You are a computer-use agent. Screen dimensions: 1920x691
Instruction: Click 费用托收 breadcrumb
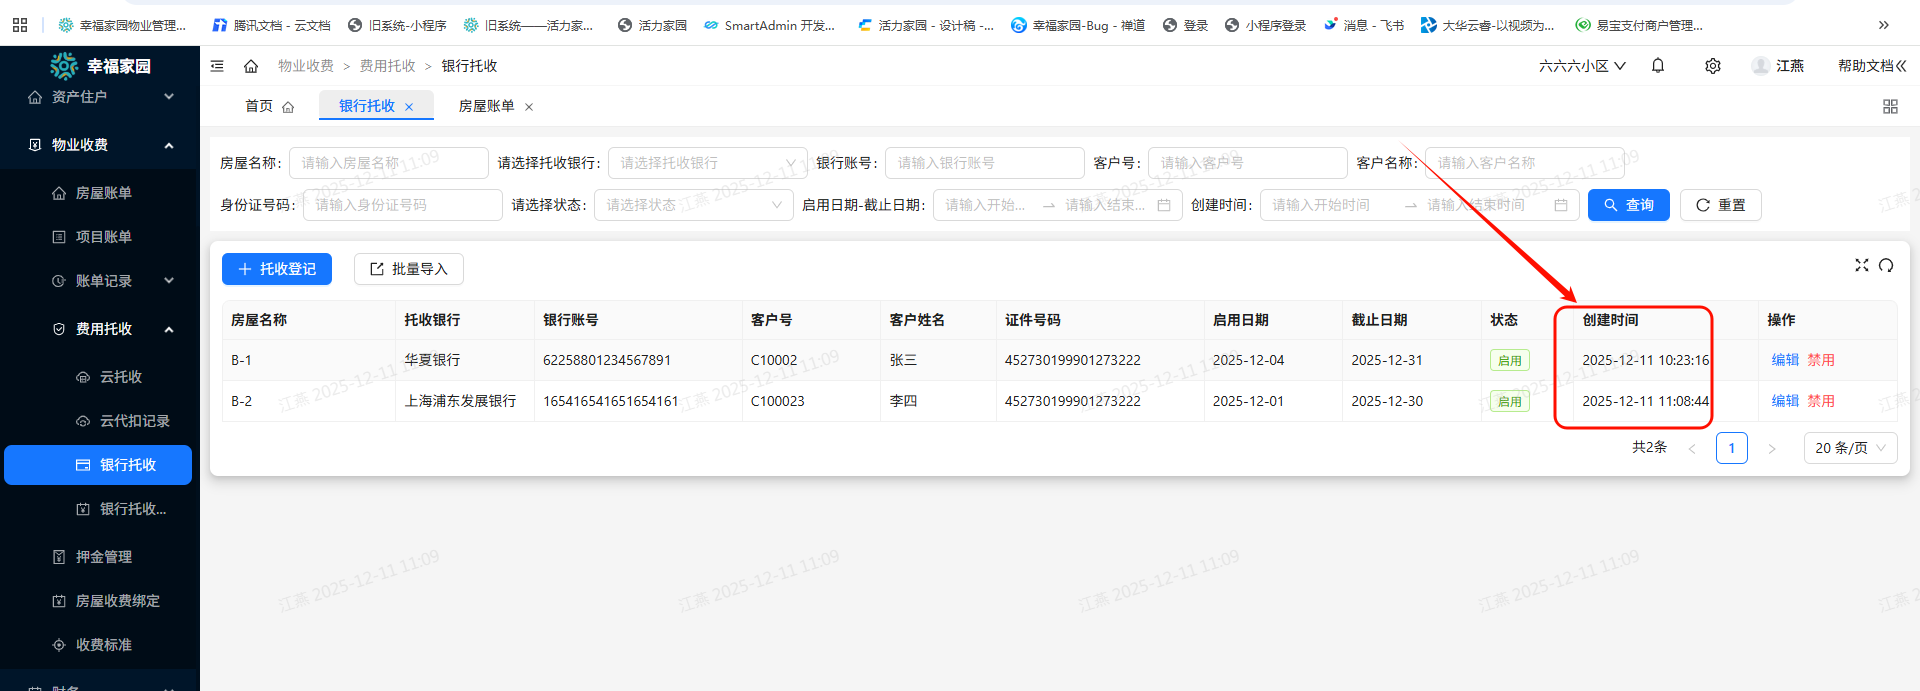(388, 66)
